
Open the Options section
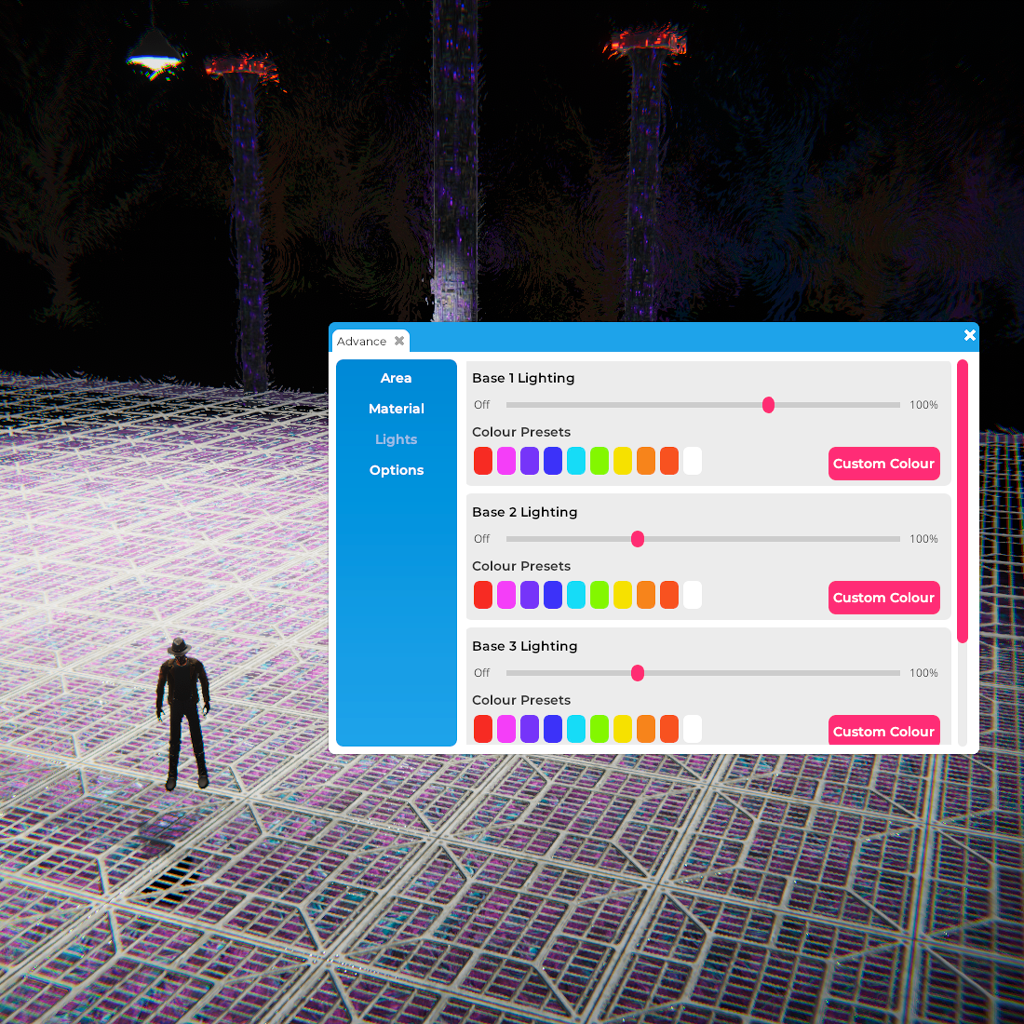tap(396, 470)
